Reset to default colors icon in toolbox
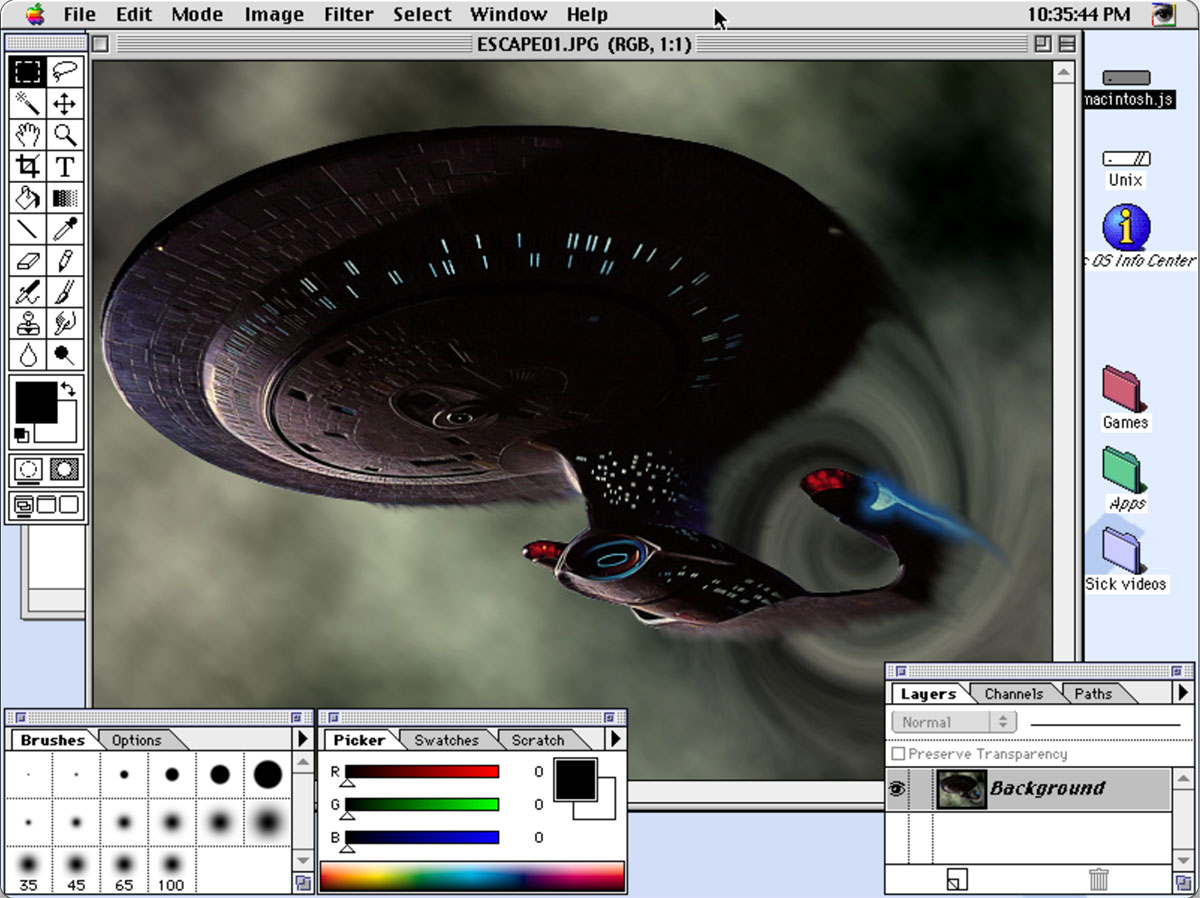Screen dimensions: 1200x898 [22, 435]
